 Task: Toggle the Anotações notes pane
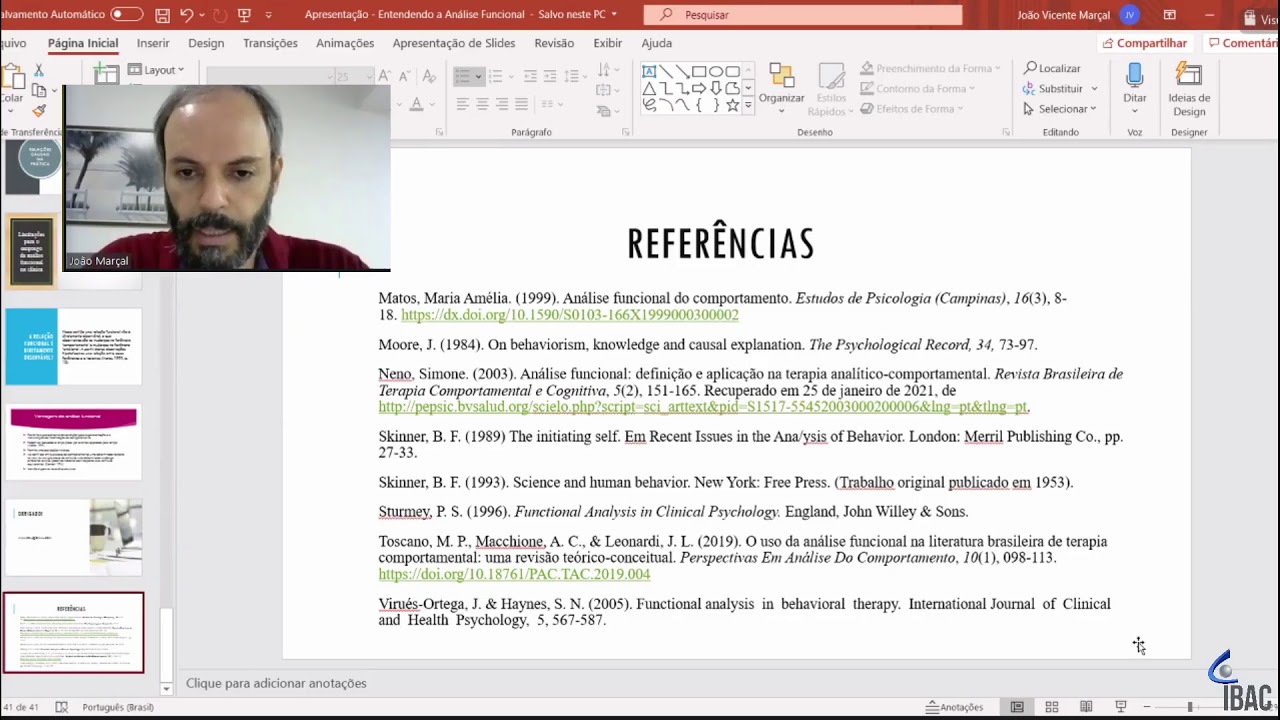955,707
